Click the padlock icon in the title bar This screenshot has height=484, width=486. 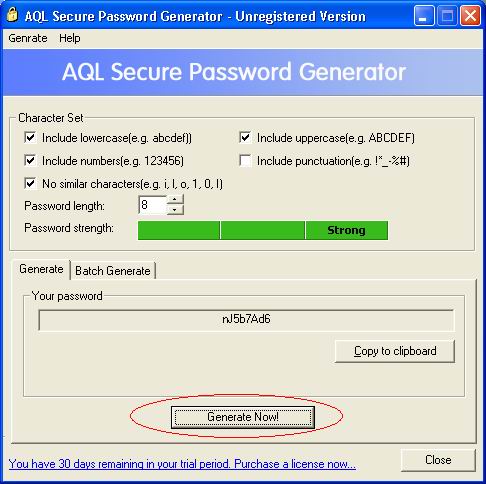click(12, 15)
